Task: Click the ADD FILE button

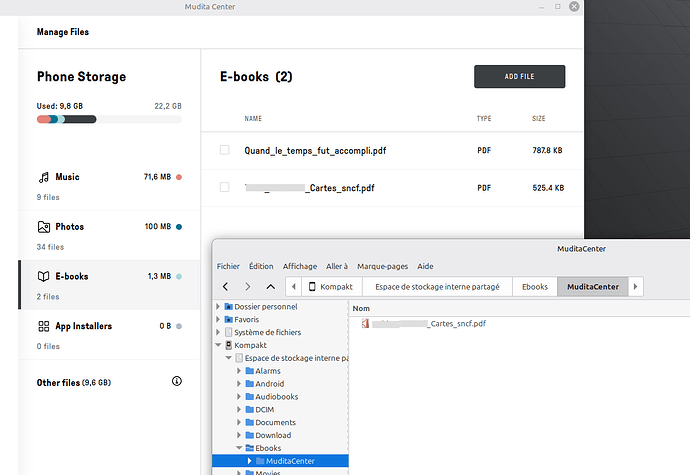Action: coord(519,77)
